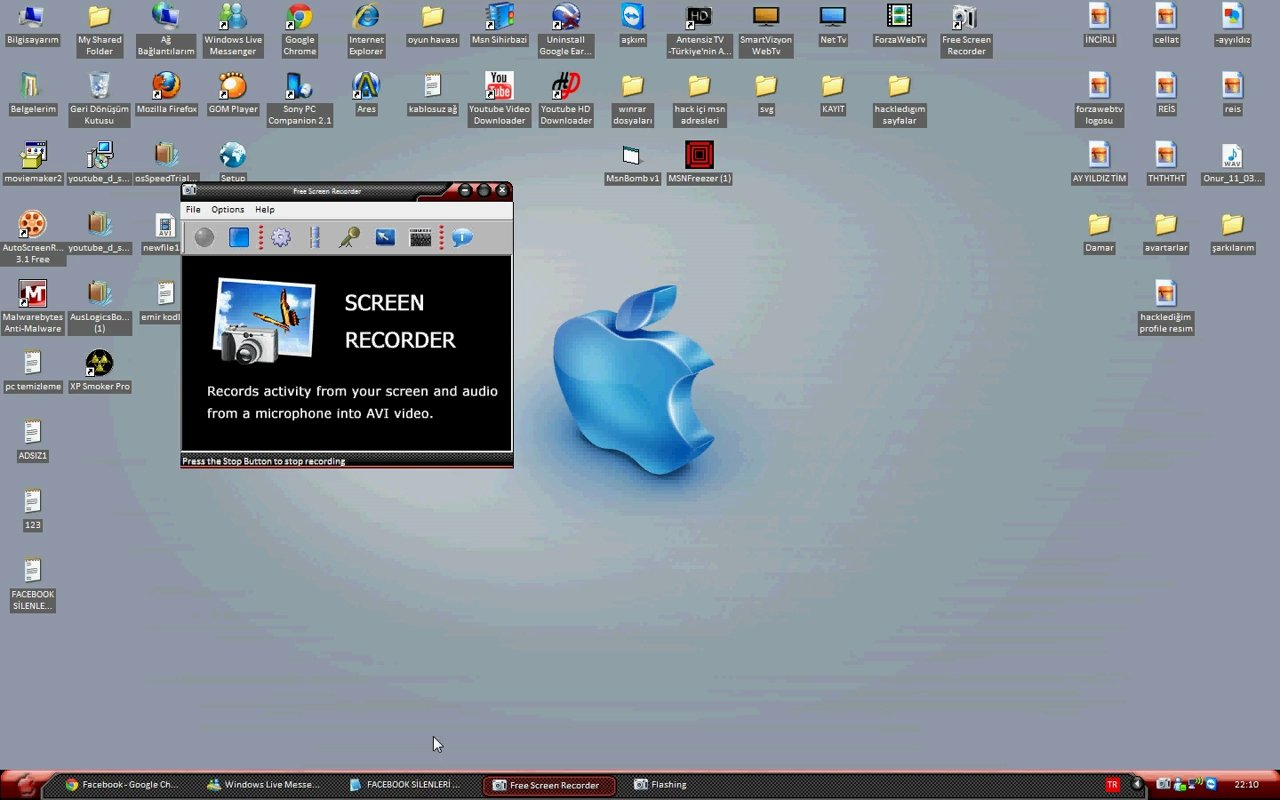Screen dimensions: 1280x800
Task: Select the SmartVizyon WebTv desktop icon
Action: click(766, 30)
